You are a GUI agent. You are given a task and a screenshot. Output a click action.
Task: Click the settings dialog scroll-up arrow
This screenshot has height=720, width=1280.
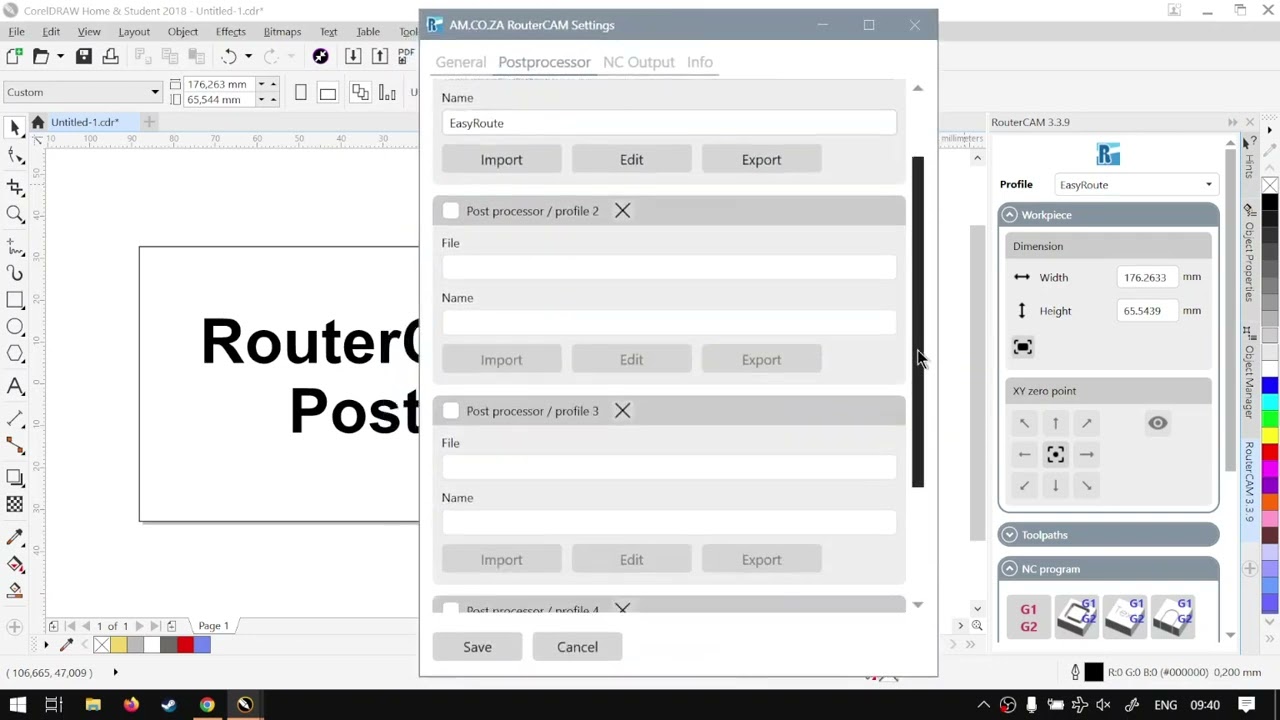click(x=917, y=89)
